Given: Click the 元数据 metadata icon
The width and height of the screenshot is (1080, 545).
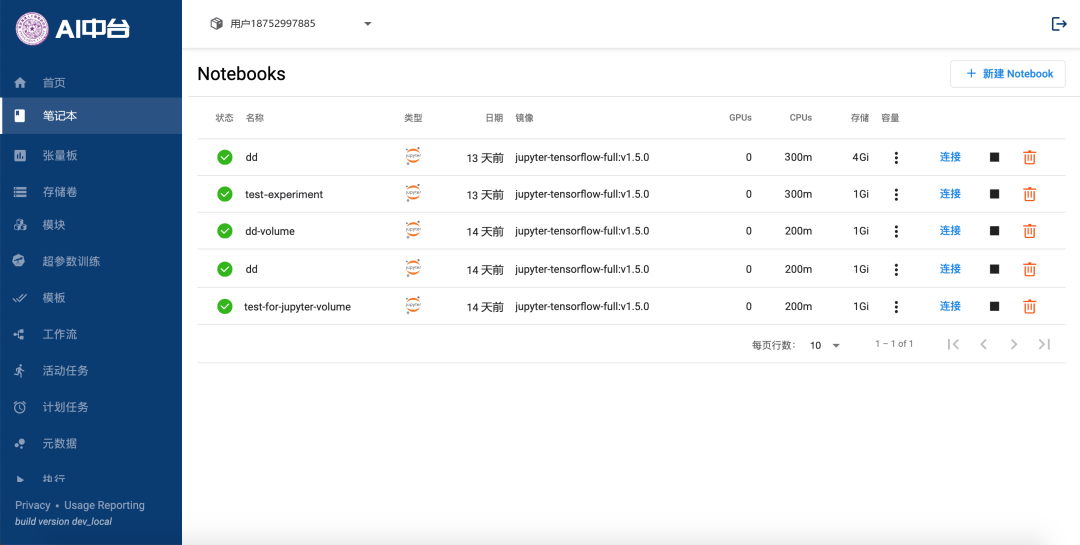Looking at the screenshot, I should 20,444.
